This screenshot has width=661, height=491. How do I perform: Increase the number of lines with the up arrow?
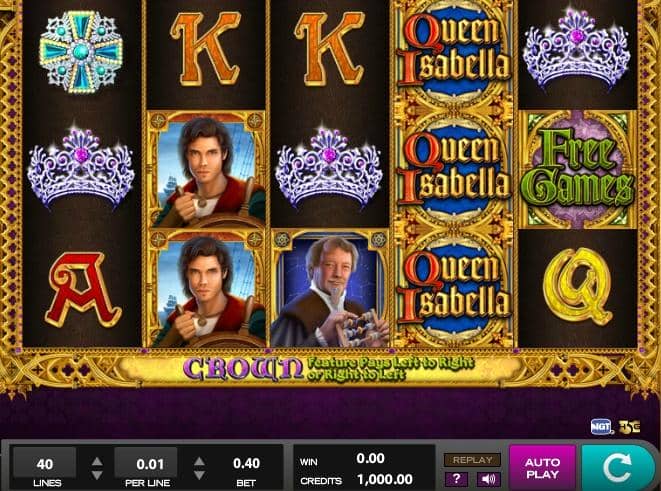(x=97, y=461)
